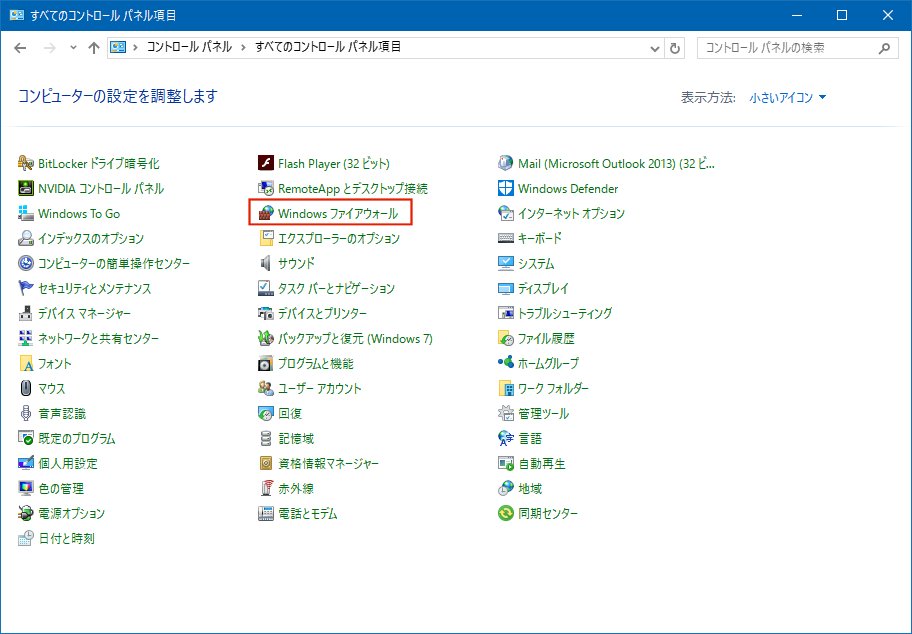Open the ホームグループ icon
This screenshot has width=912, height=634.
click(x=505, y=364)
